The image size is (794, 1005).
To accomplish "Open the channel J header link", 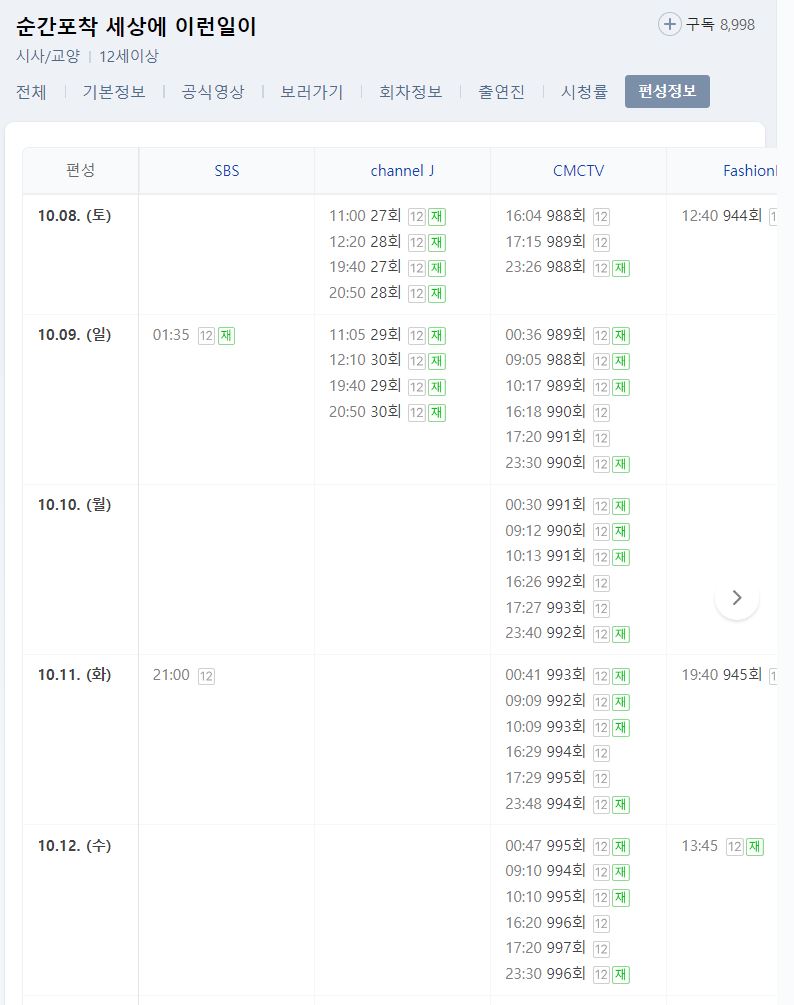I will point(402,170).
